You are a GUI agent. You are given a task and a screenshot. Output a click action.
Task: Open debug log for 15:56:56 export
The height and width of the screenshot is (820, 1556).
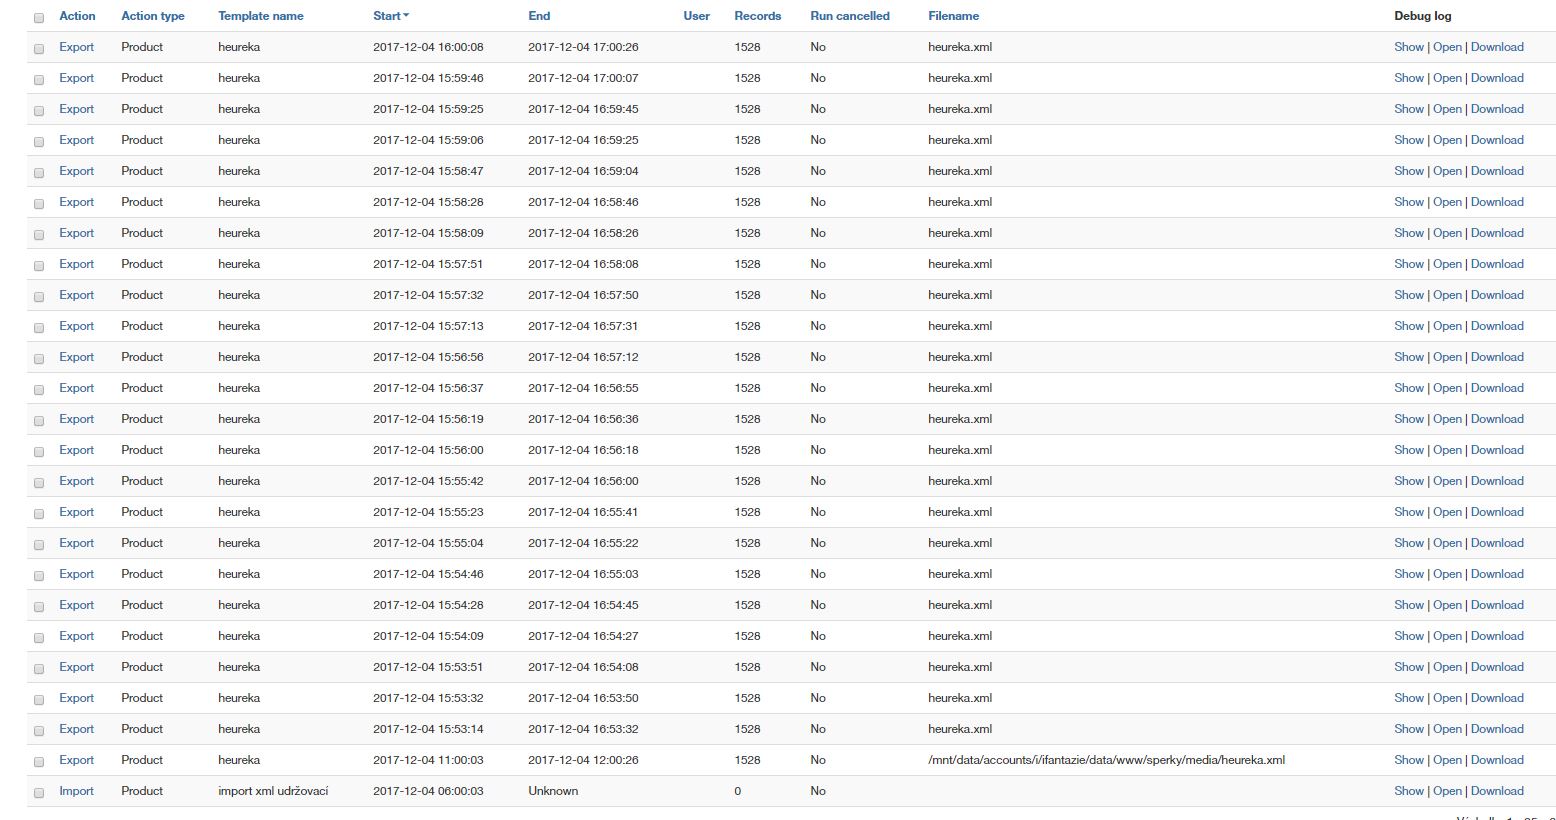click(1447, 357)
